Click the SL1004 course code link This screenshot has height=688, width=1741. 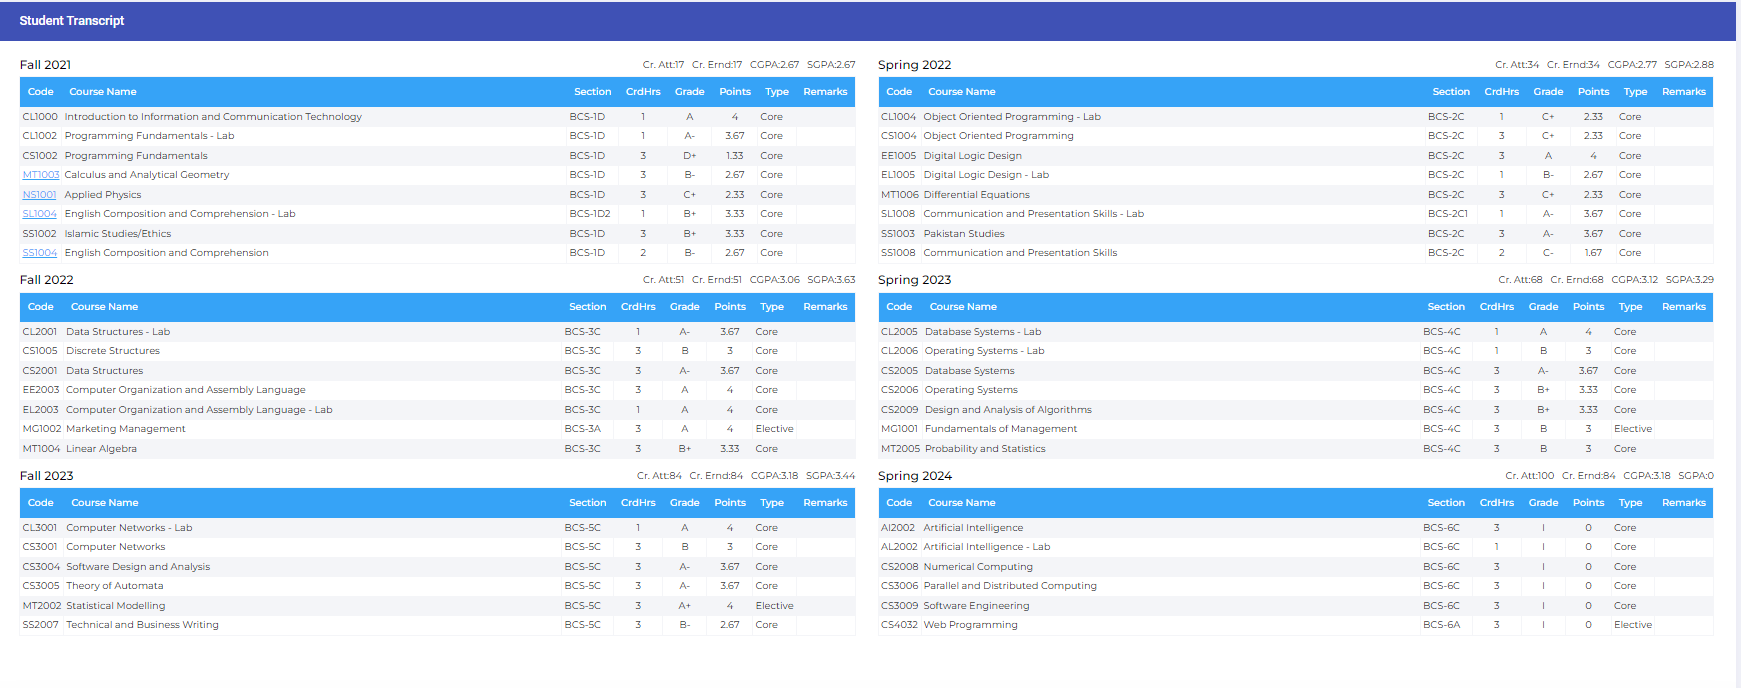[x=40, y=214]
